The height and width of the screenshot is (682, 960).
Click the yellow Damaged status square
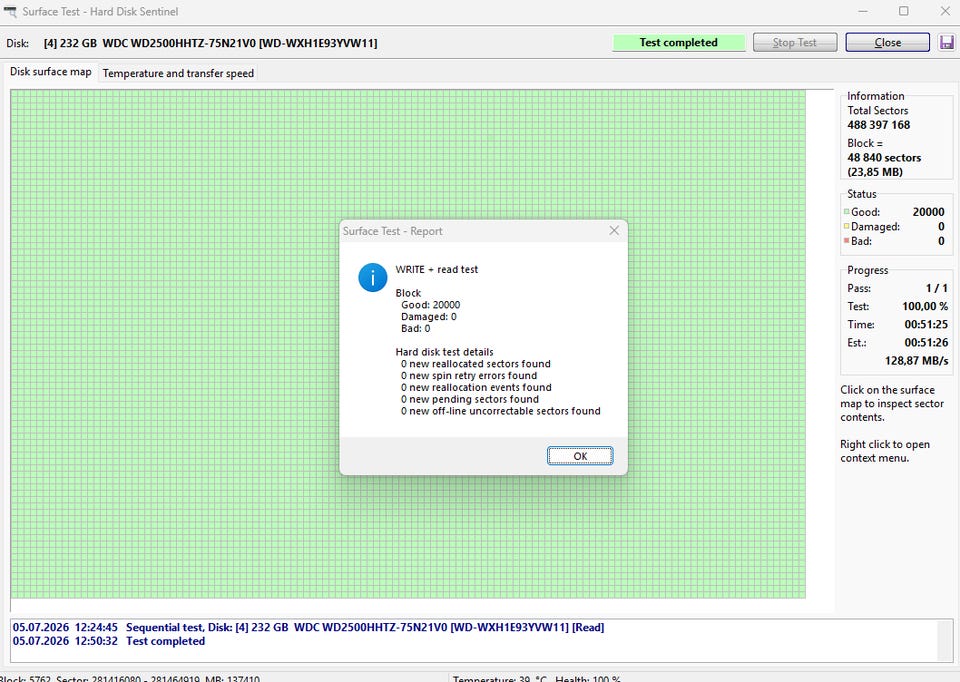[x=846, y=227]
